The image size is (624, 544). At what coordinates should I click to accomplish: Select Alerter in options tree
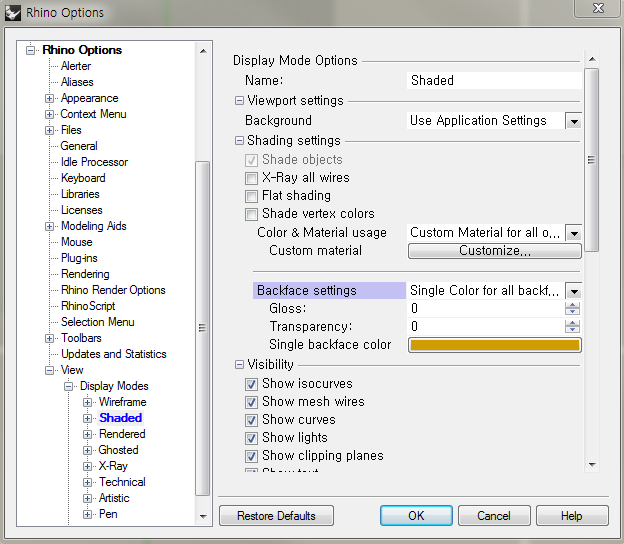coord(76,66)
